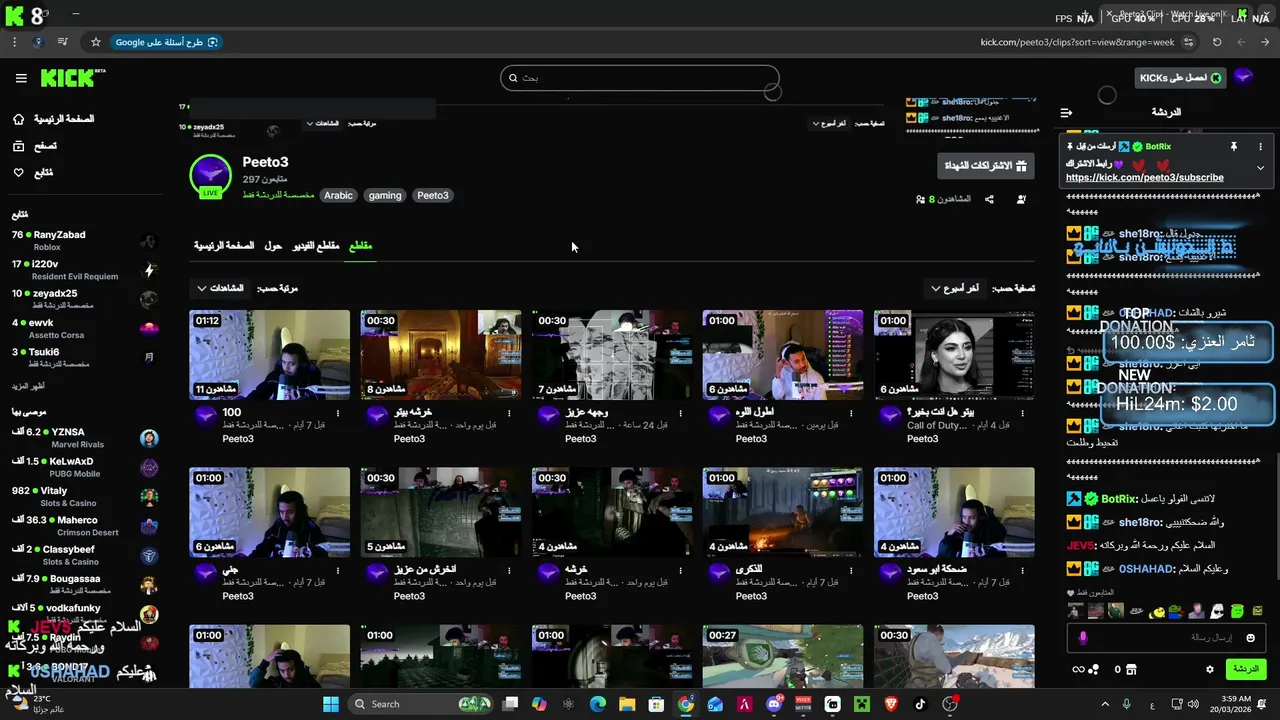Image resolution: width=1280 pixels, height=720 pixels.
Task: Click the KICK logo
Action: click(x=73, y=78)
